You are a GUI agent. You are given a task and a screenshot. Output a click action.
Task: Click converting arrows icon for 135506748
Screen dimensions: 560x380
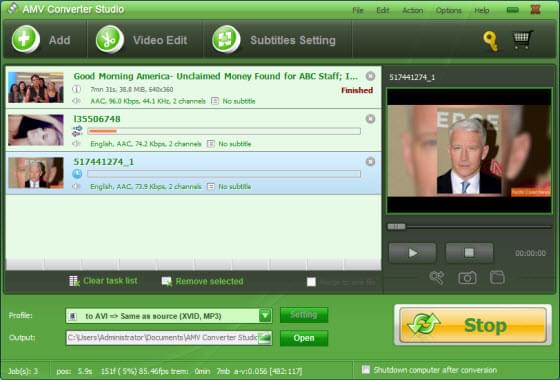click(x=77, y=131)
